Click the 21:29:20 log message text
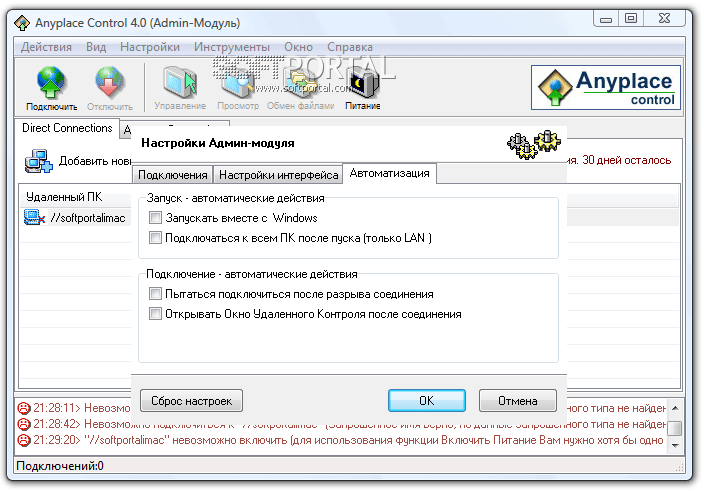704x493 pixels. [348, 440]
